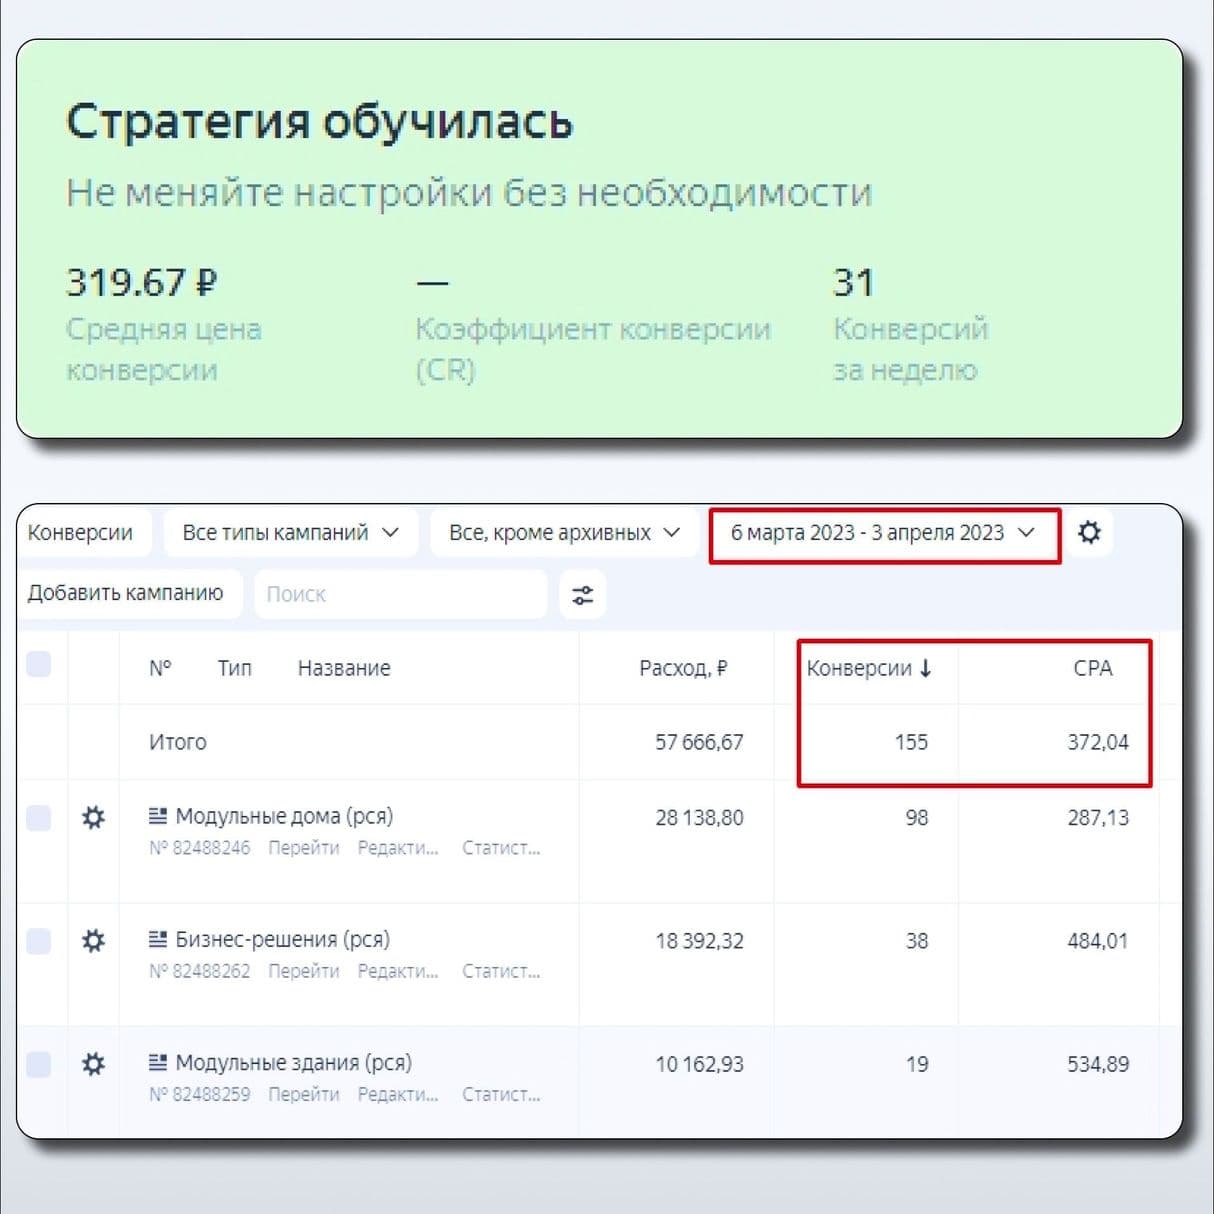Screen dimensions: 1214x1214
Task: Check the checkbox for the Модульные дома row
Action: click(x=39, y=817)
